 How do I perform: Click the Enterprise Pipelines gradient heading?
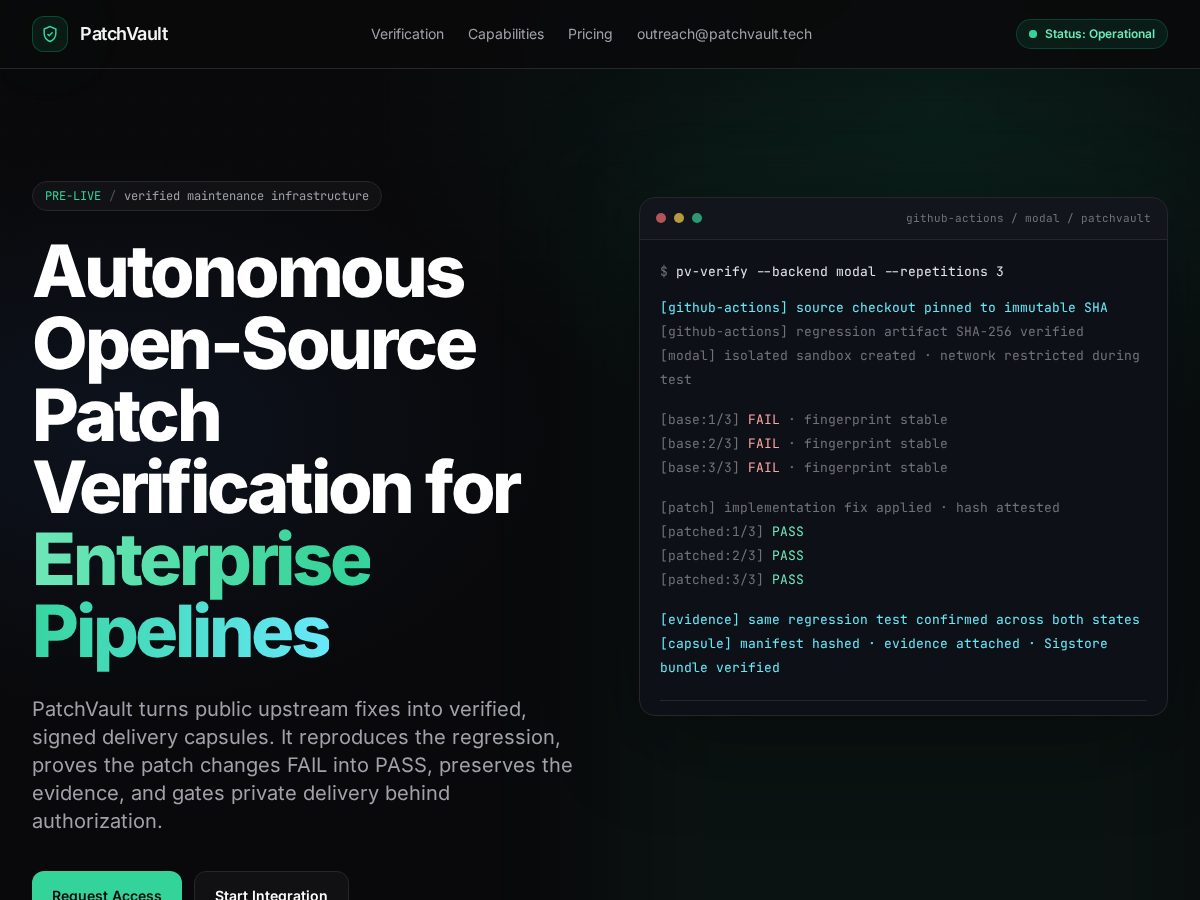201,596
